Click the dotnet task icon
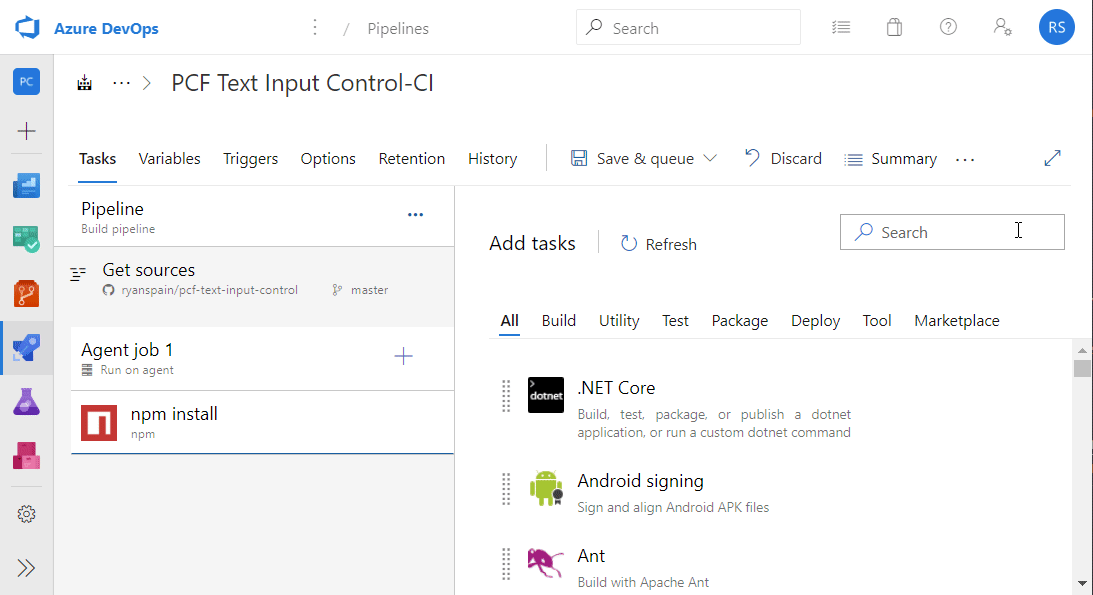The width and height of the screenshot is (1093, 595). [546, 395]
